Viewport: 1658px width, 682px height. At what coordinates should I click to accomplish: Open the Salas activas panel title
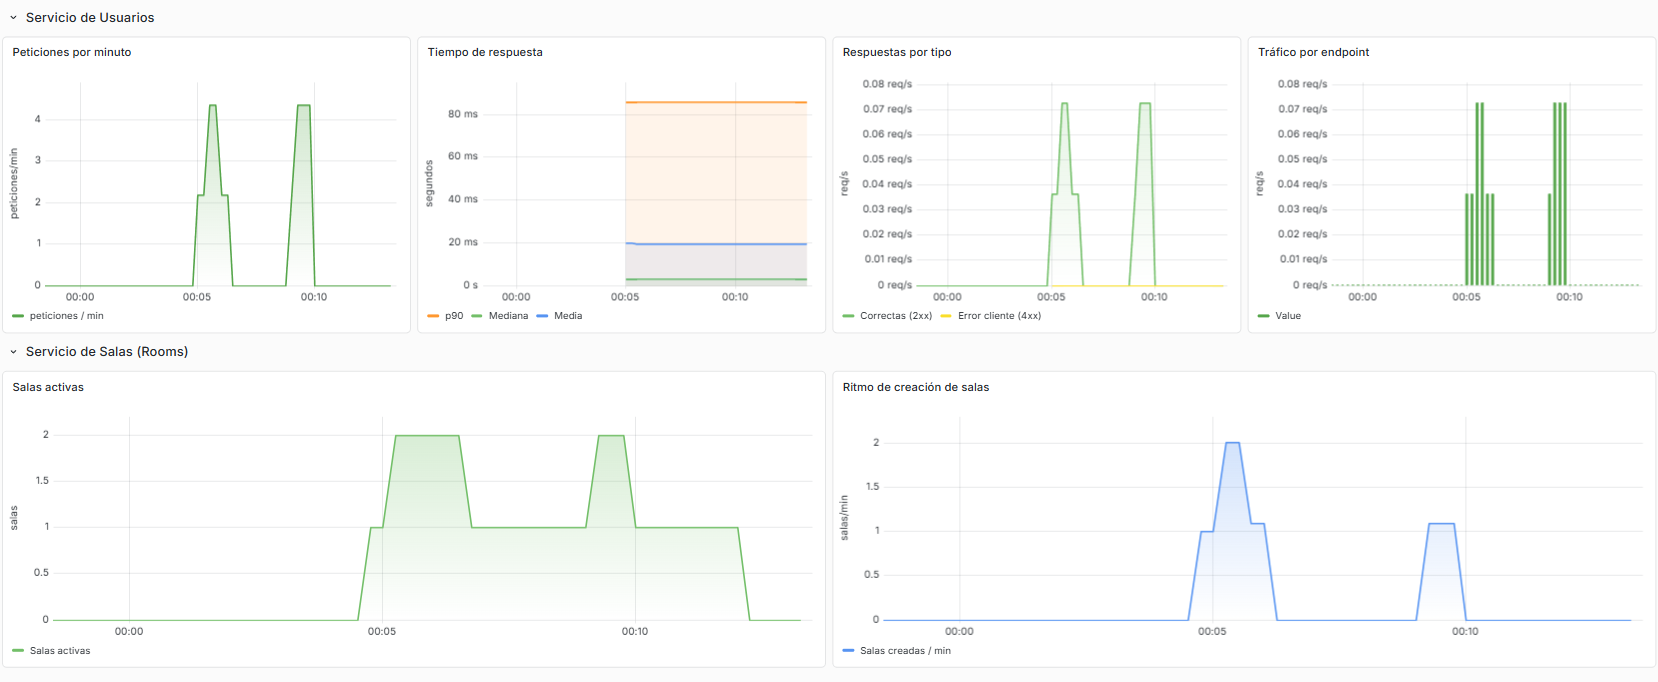[x=48, y=387]
